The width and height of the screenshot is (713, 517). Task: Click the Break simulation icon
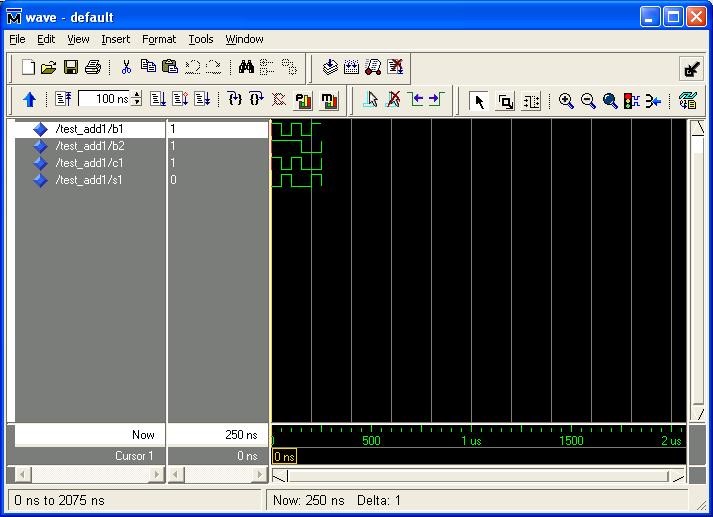coord(279,99)
